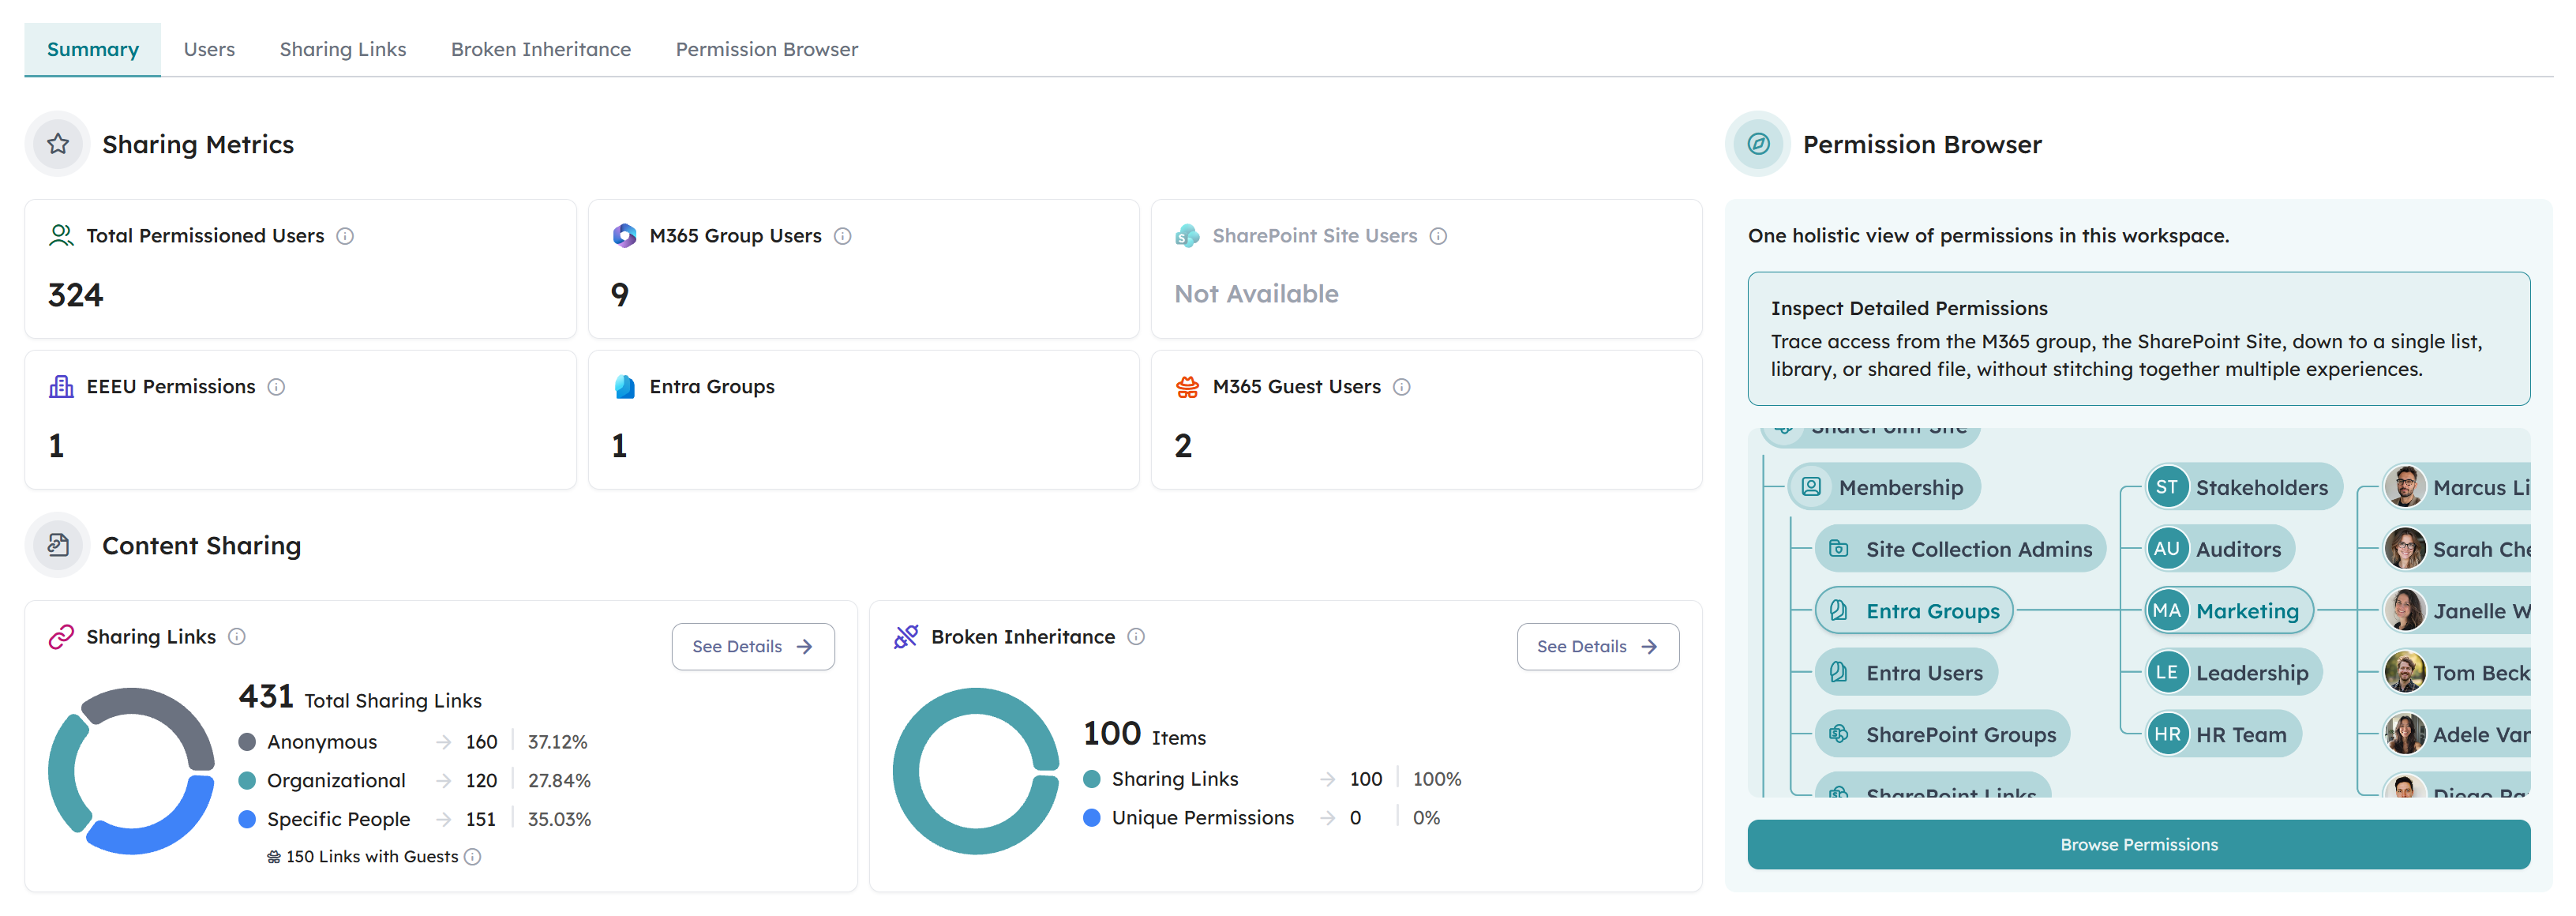Viewport: 2576px width, 916px height.
Task: Click the M365 Guest Users orange icon
Action: coord(1187,387)
